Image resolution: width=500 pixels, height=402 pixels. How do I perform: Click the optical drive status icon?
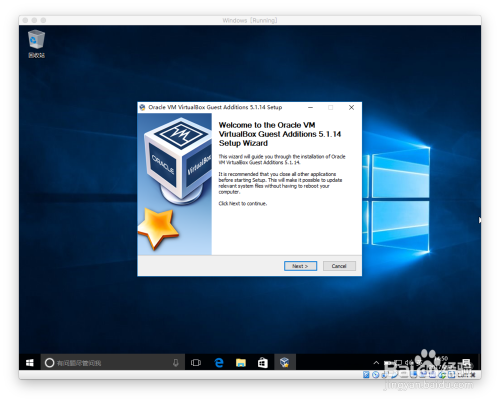click(x=375, y=375)
